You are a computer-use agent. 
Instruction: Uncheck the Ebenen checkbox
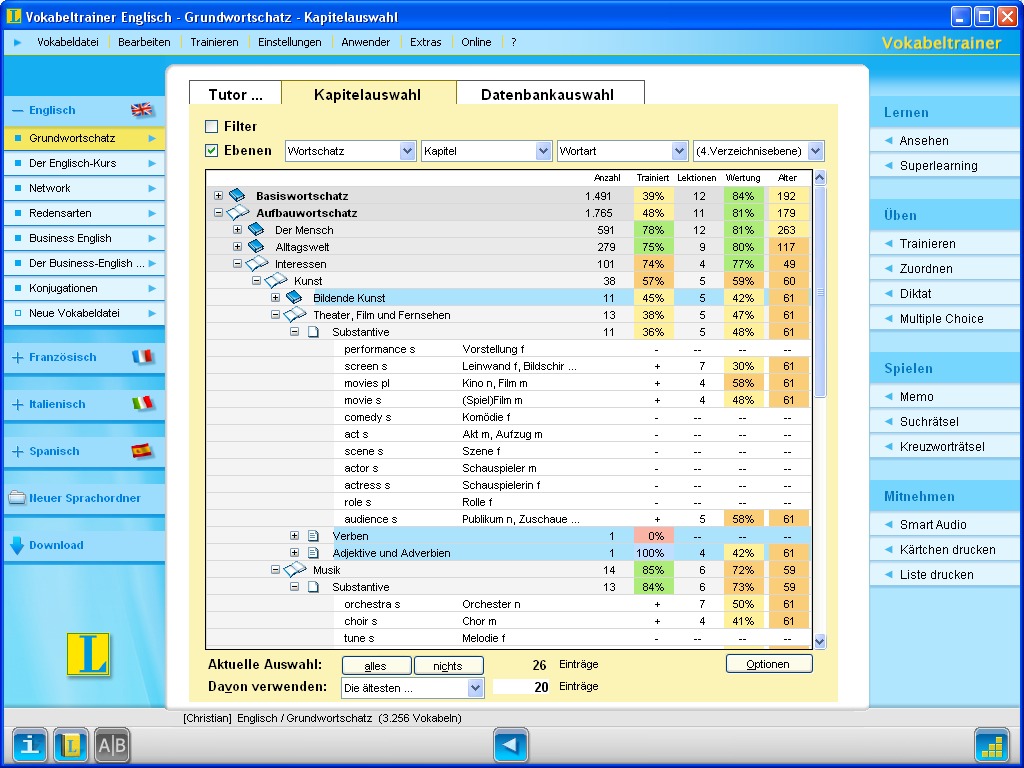click(x=212, y=150)
